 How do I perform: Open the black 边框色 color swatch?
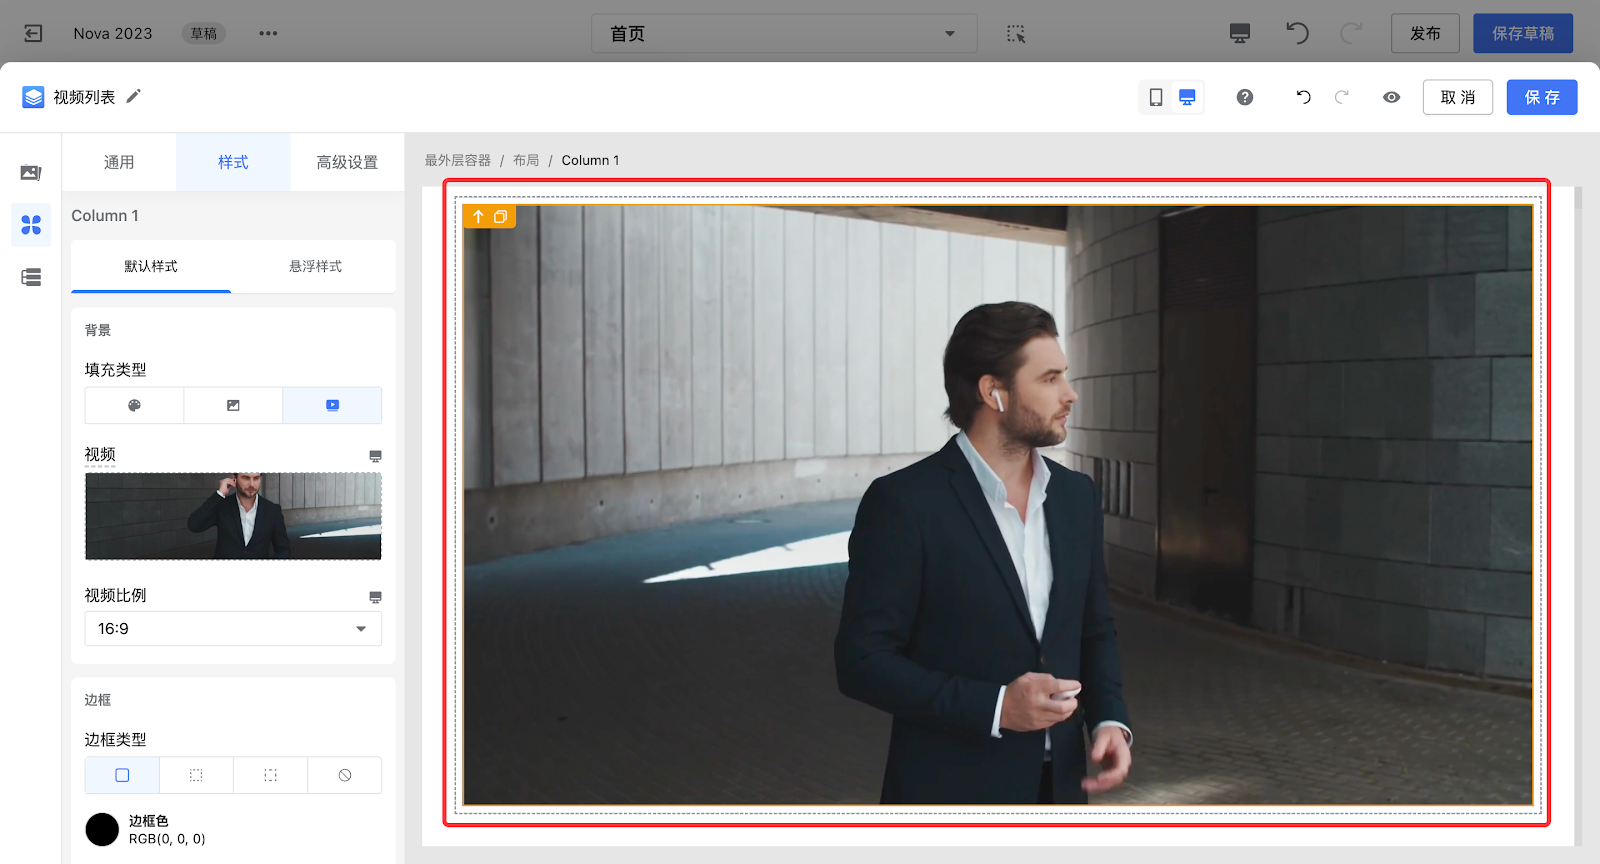(x=102, y=829)
